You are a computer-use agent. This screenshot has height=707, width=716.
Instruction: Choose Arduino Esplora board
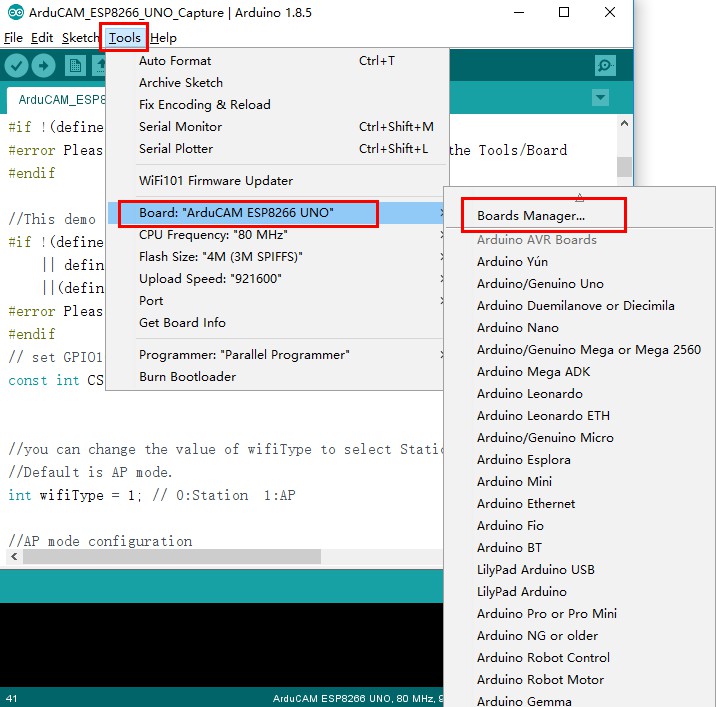pyautogui.click(x=580, y=459)
